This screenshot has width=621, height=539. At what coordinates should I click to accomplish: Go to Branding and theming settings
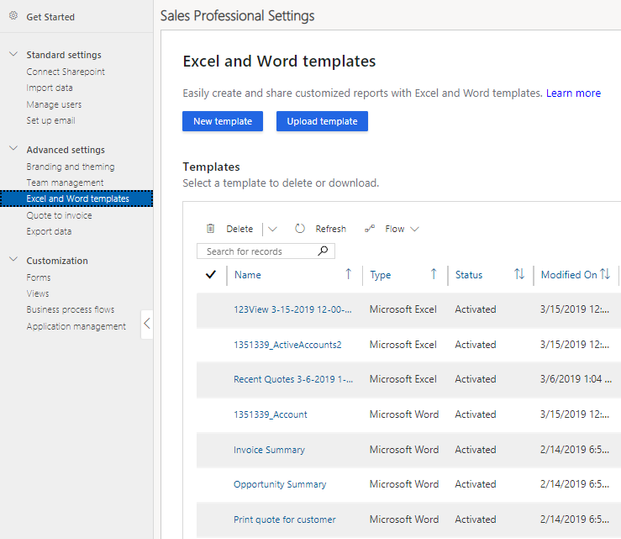click(70, 167)
